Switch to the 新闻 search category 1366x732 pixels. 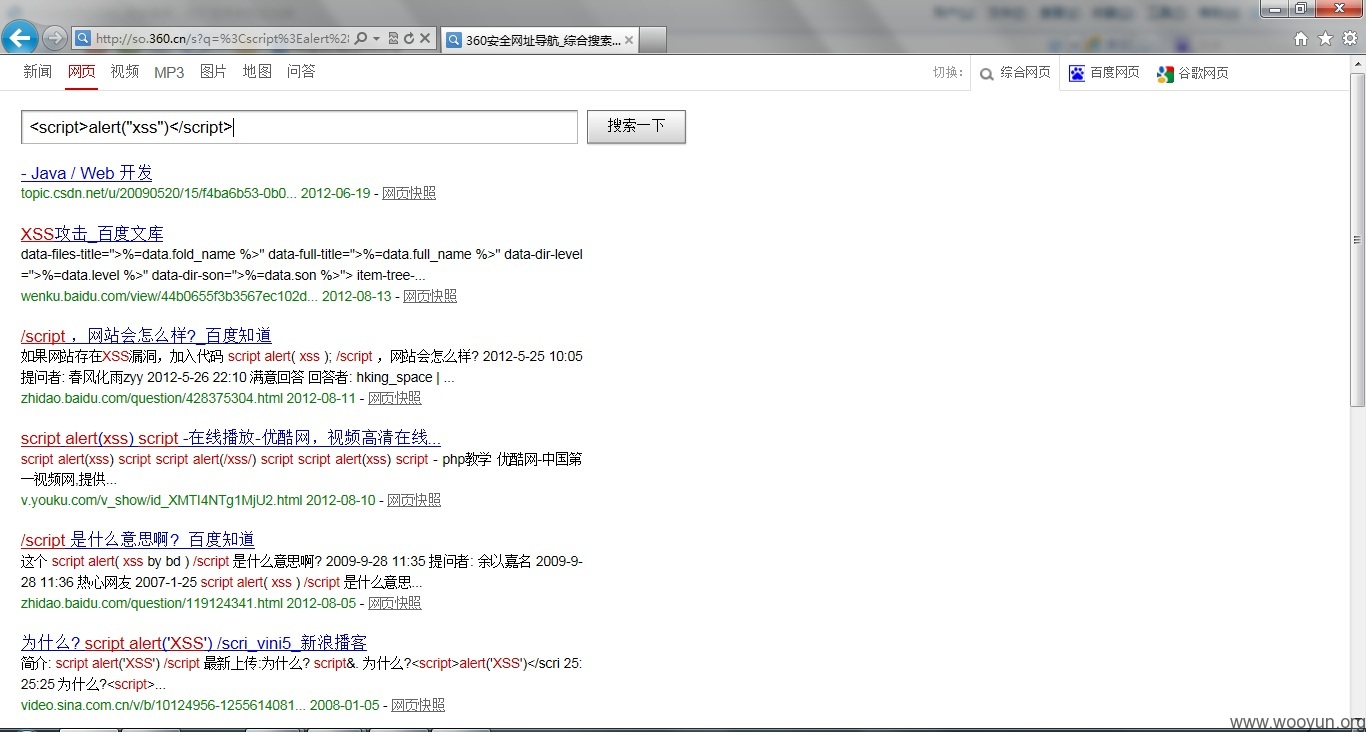coord(38,72)
